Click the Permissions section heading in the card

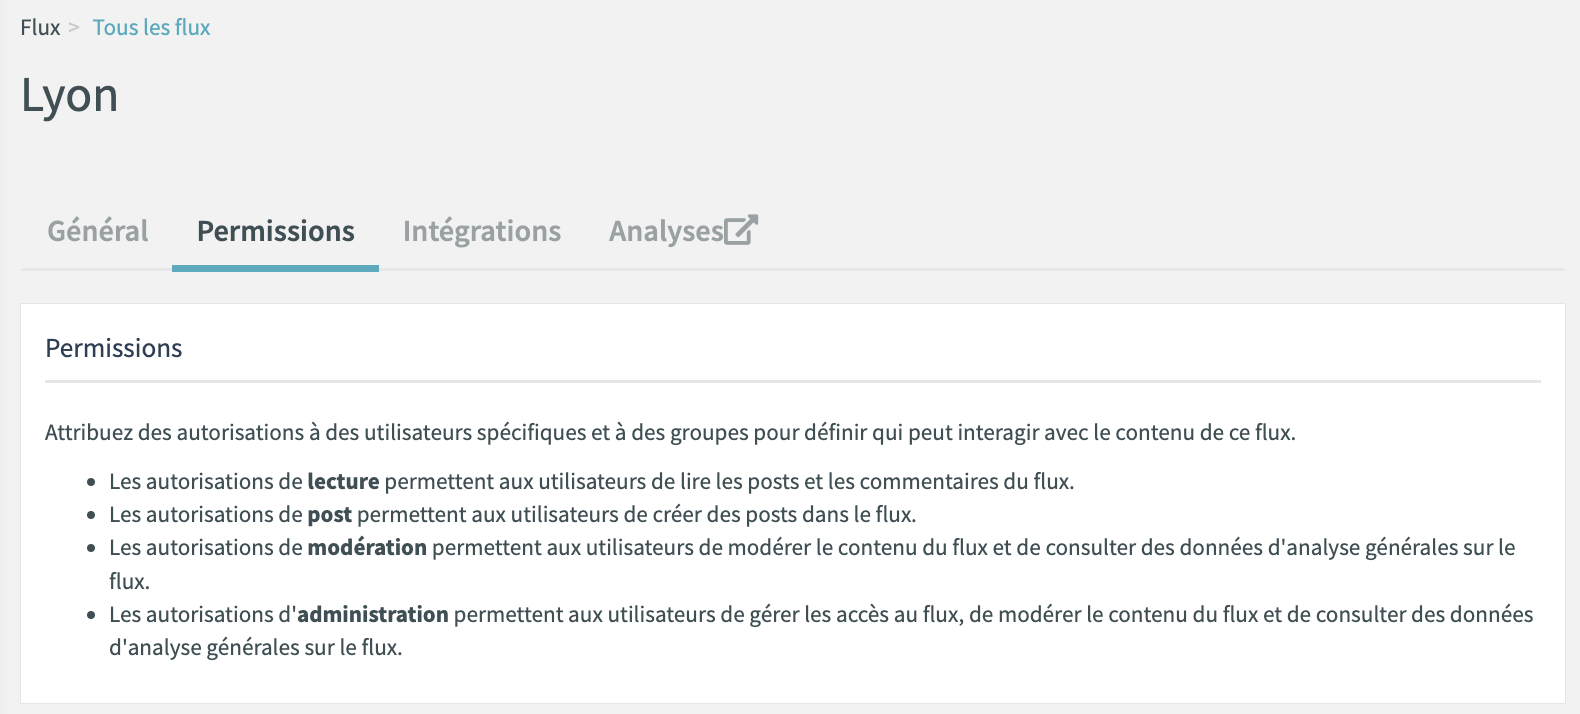pos(114,348)
